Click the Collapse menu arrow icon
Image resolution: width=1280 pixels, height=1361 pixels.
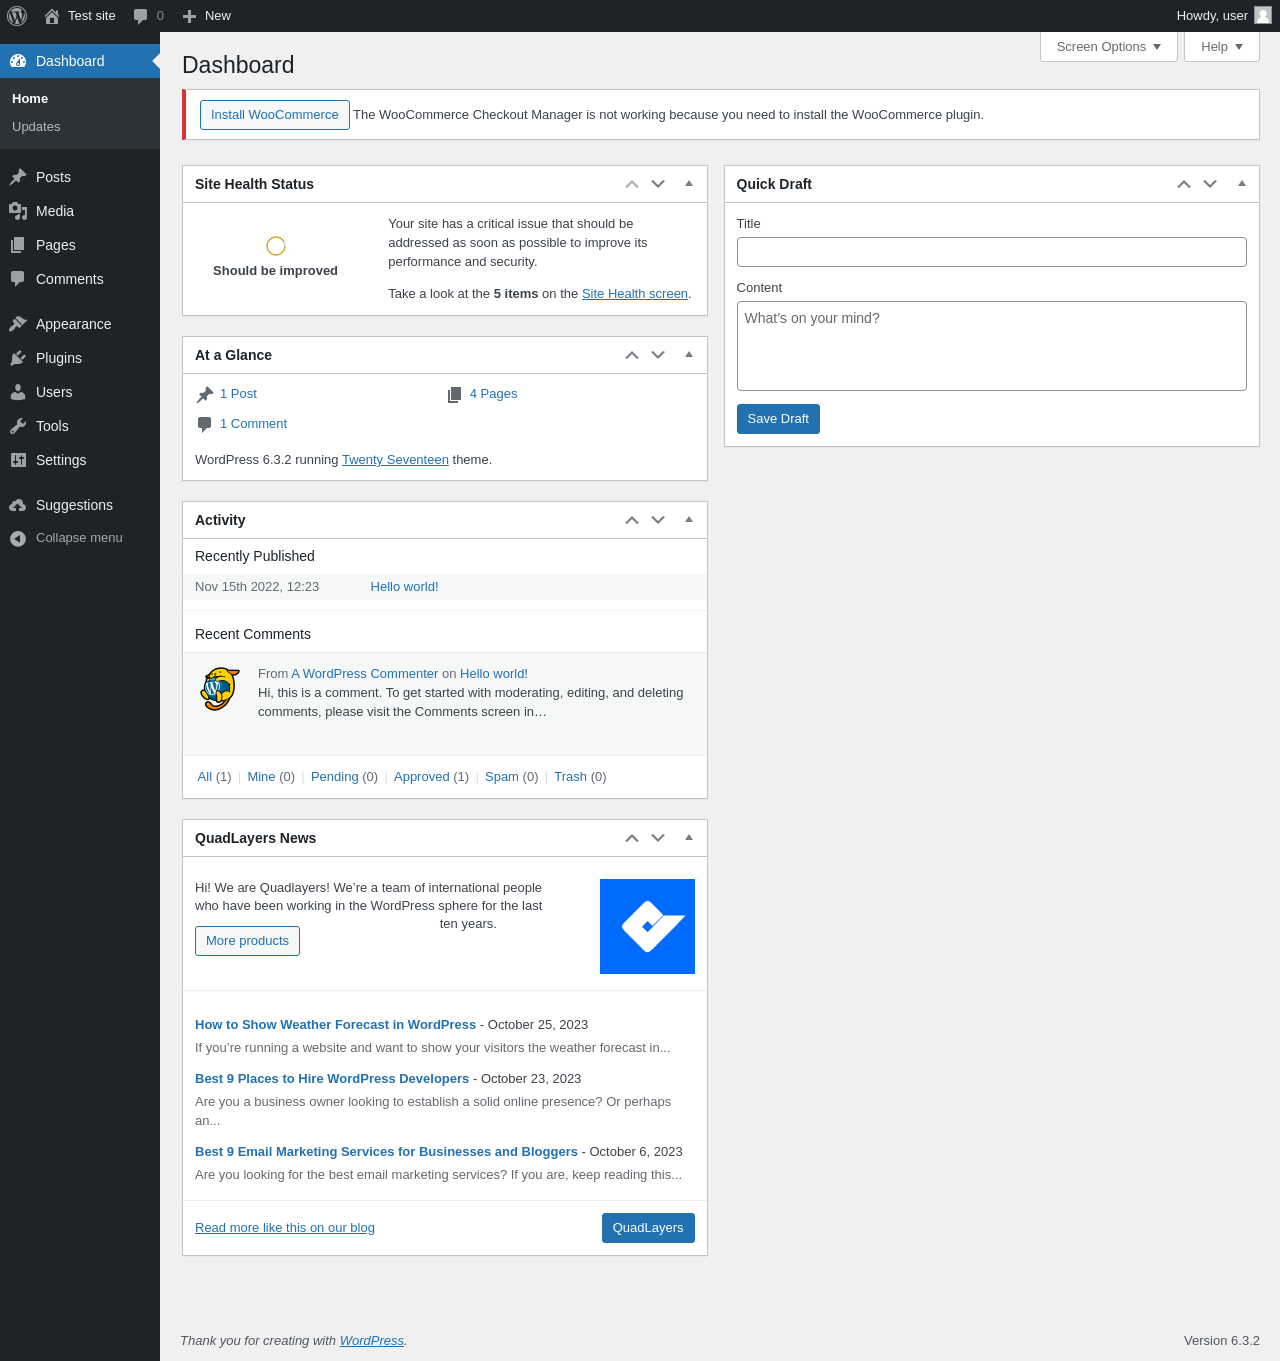[18, 538]
